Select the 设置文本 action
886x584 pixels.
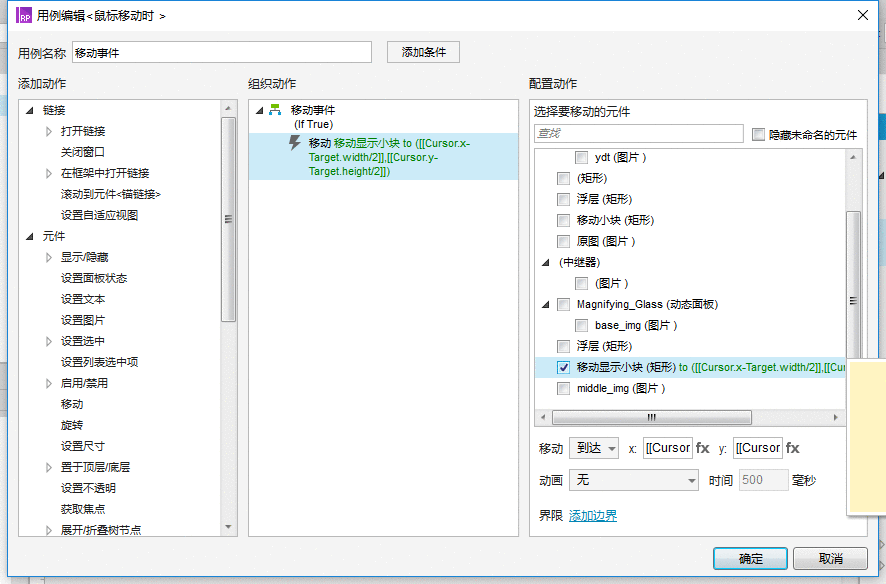point(82,299)
